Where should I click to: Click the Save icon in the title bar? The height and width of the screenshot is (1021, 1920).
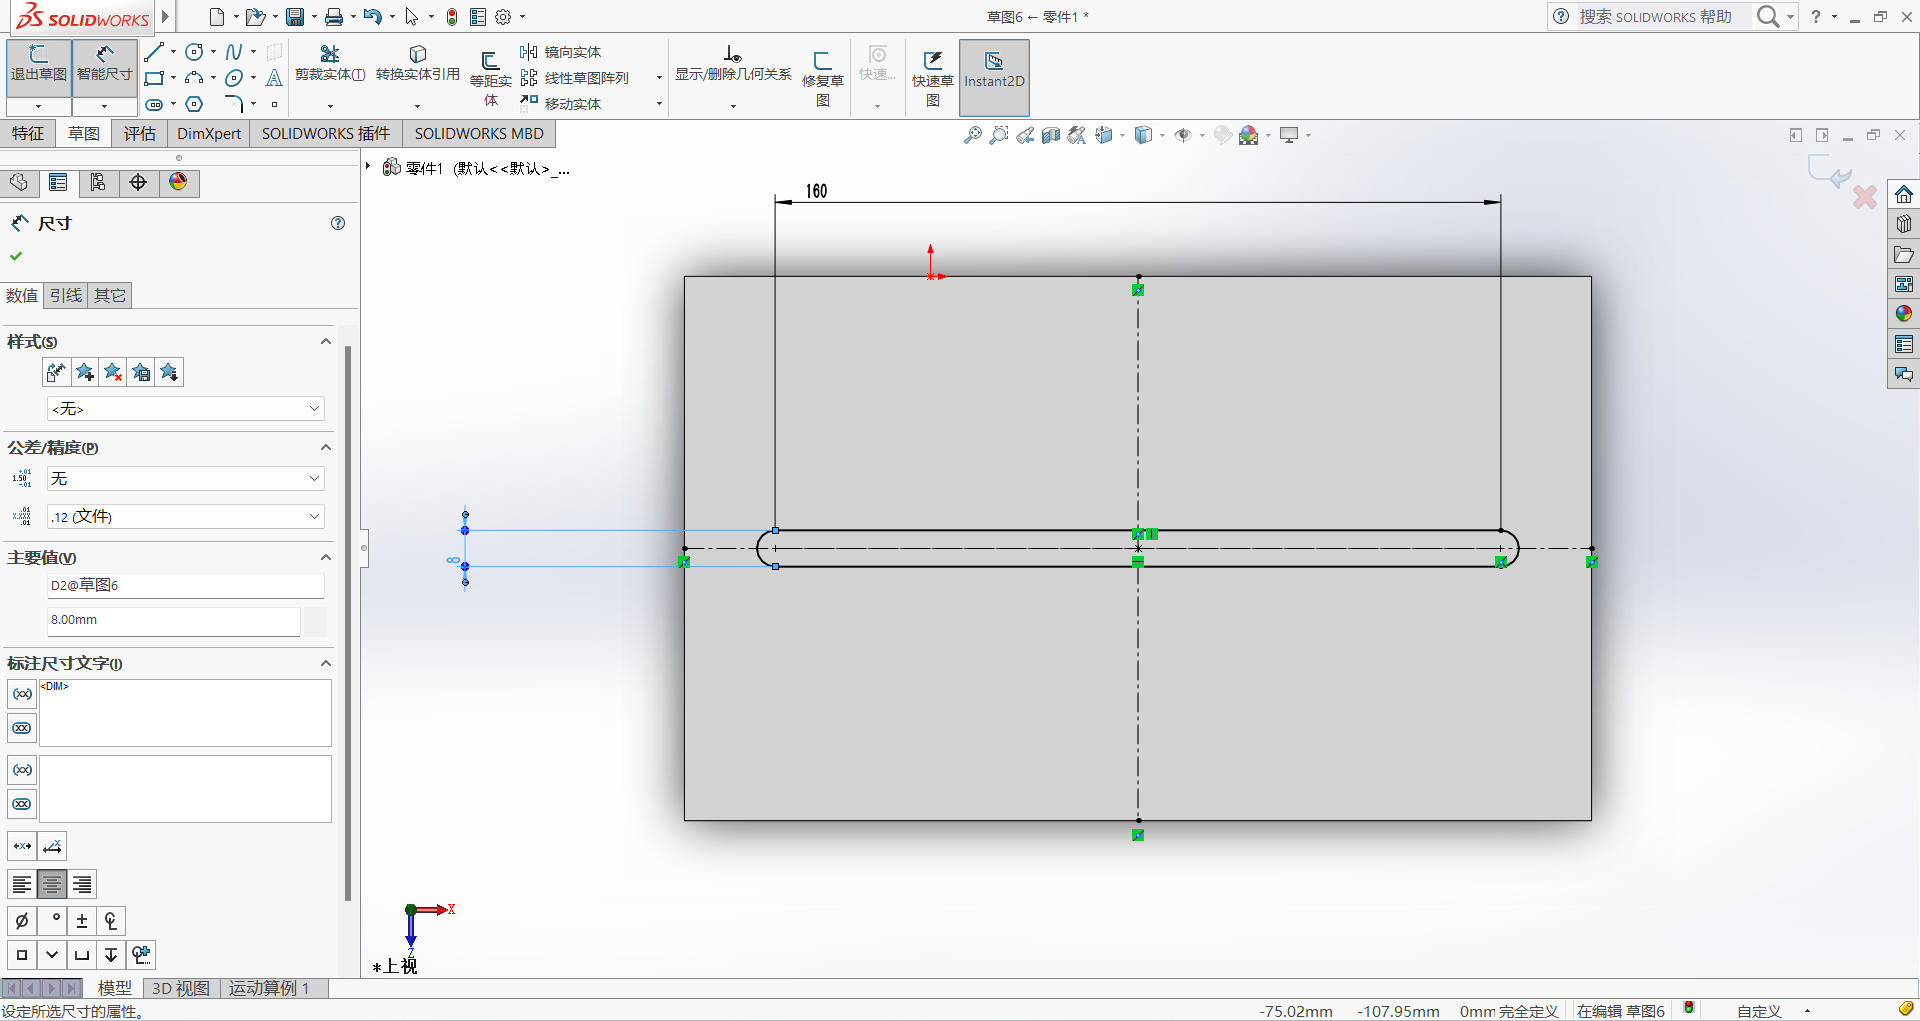(295, 17)
